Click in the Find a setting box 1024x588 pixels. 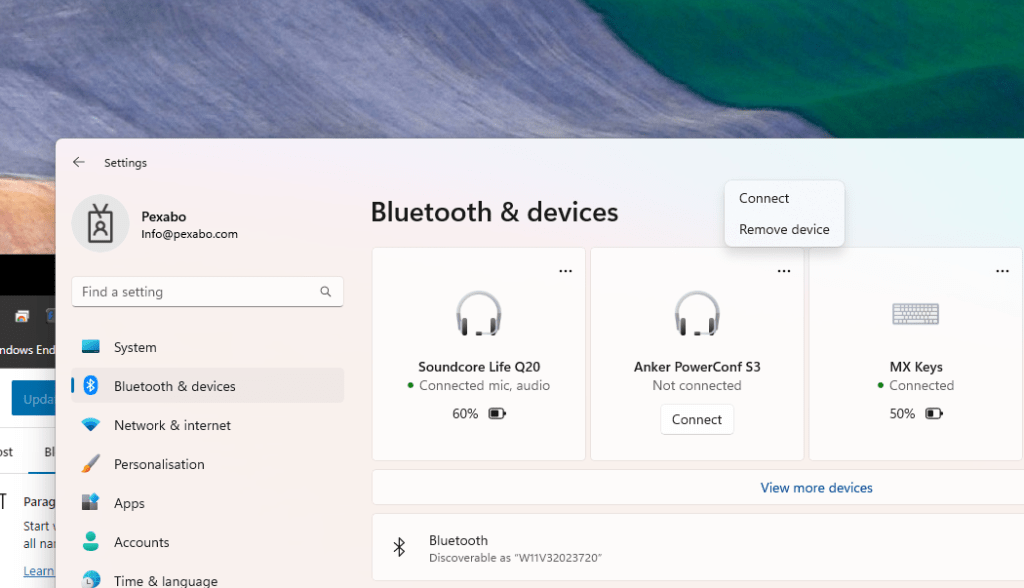(x=208, y=291)
